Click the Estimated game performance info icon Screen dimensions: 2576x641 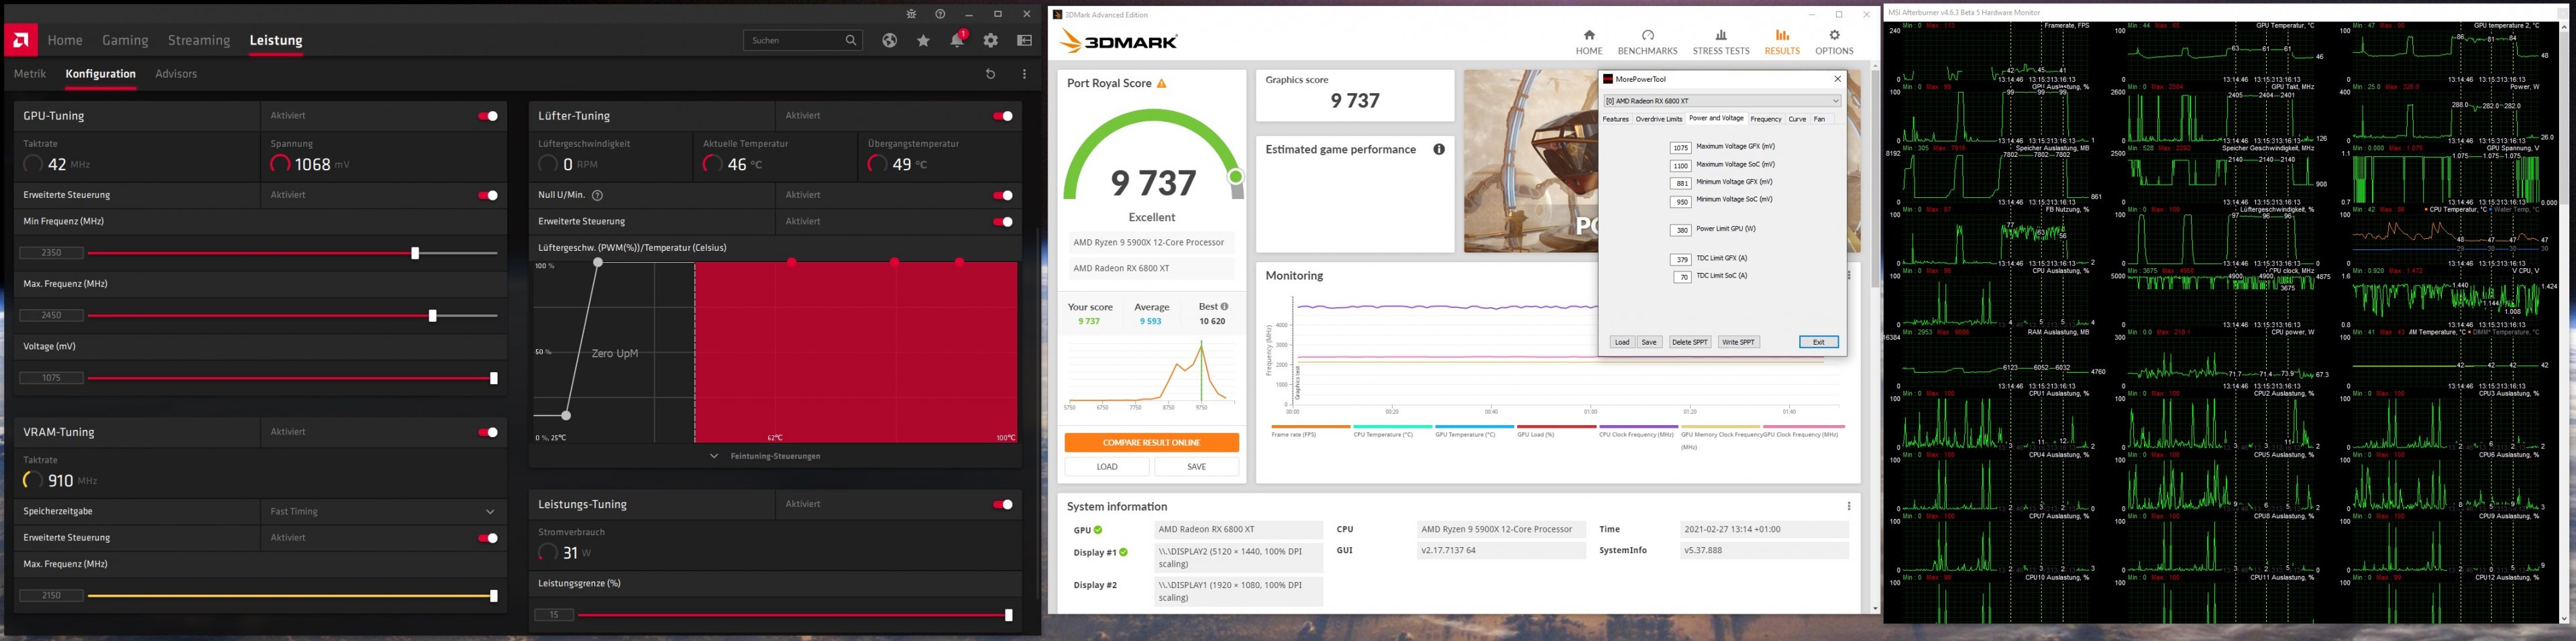1439,149
